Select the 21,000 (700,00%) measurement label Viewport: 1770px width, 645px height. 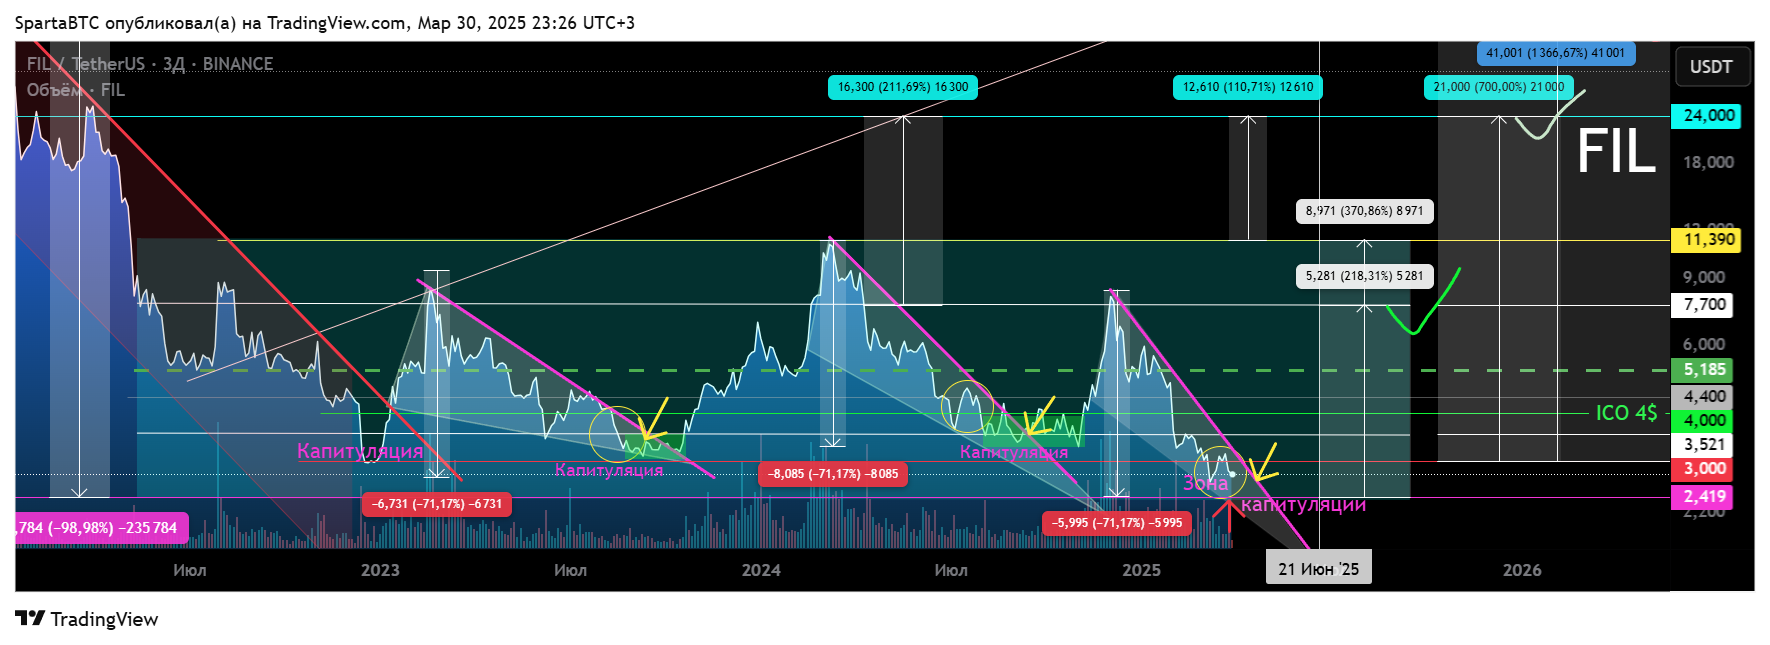point(1499,87)
